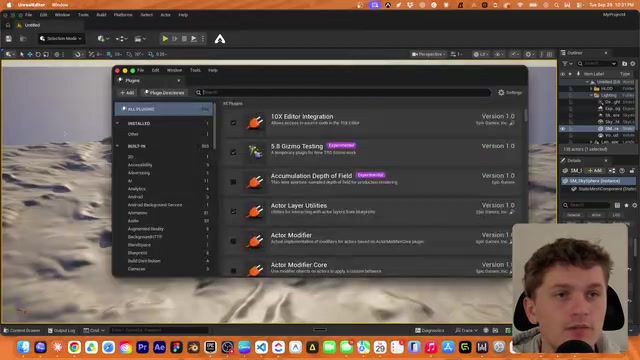Open the Blueprints toolbar dropdown
640x360 pixels.
pos(122,39)
